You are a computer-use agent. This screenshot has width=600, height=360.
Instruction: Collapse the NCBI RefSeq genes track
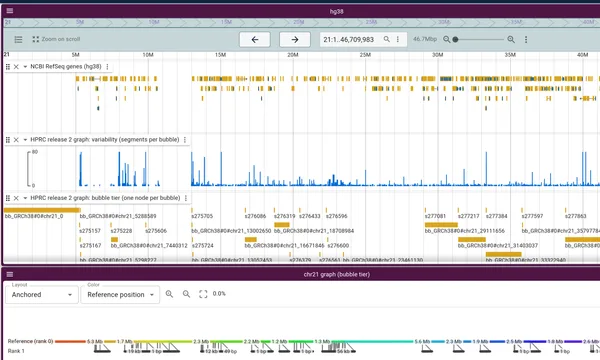(25, 67)
